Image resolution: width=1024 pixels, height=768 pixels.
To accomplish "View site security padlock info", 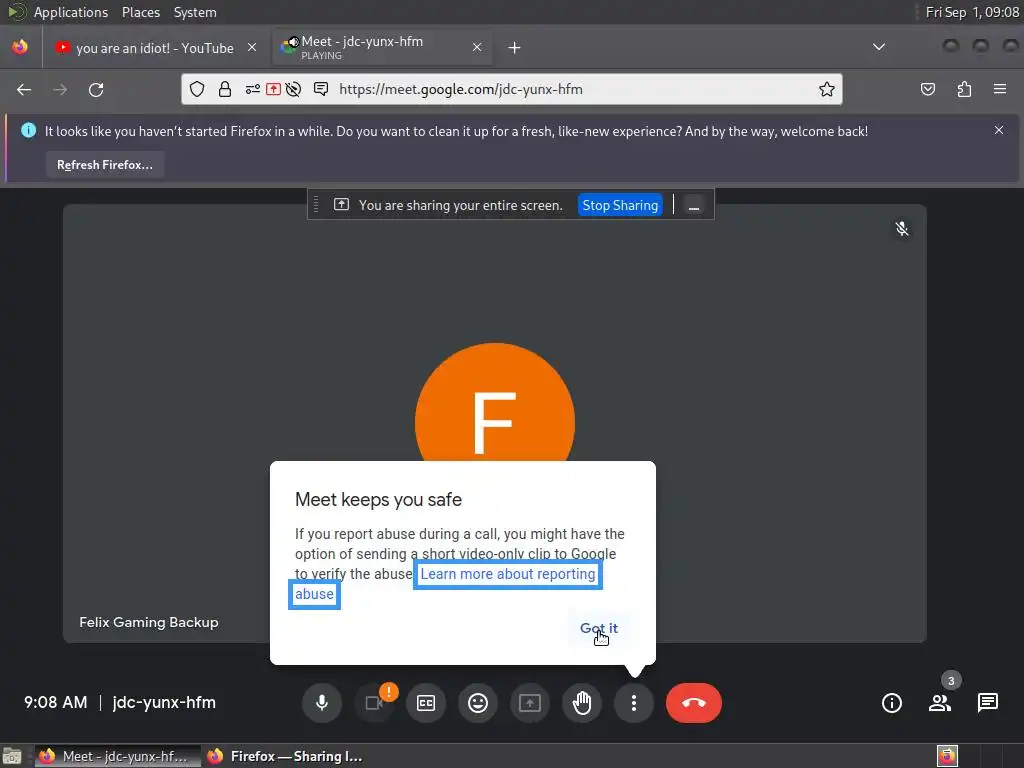I will click(225, 89).
